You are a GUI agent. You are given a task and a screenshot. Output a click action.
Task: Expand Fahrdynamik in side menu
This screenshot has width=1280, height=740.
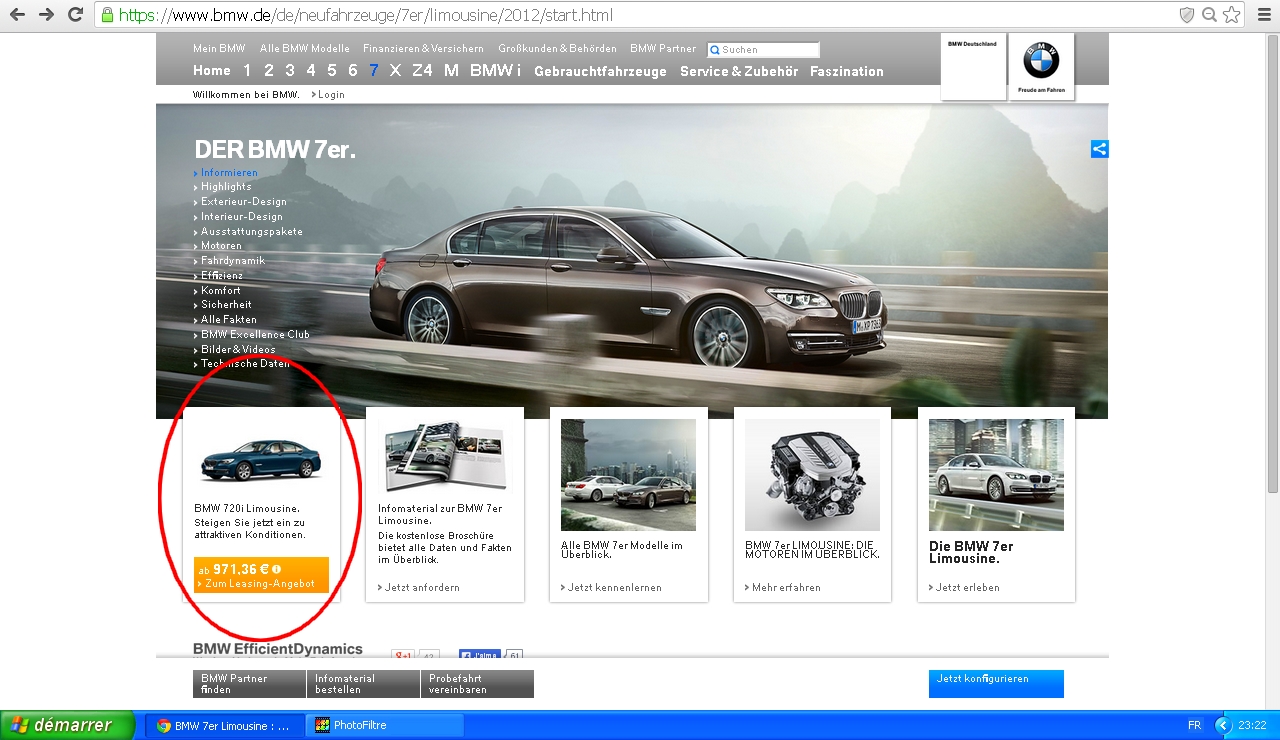click(232, 261)
